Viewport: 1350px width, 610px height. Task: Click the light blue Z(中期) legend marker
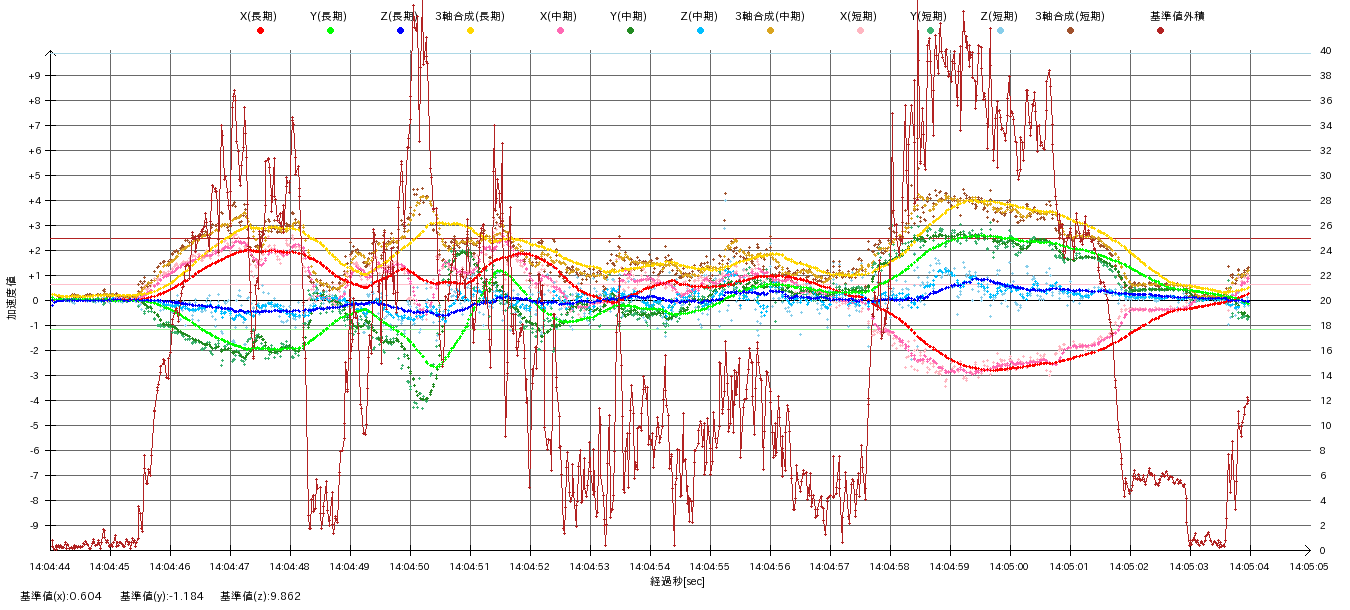click(700, 31)
